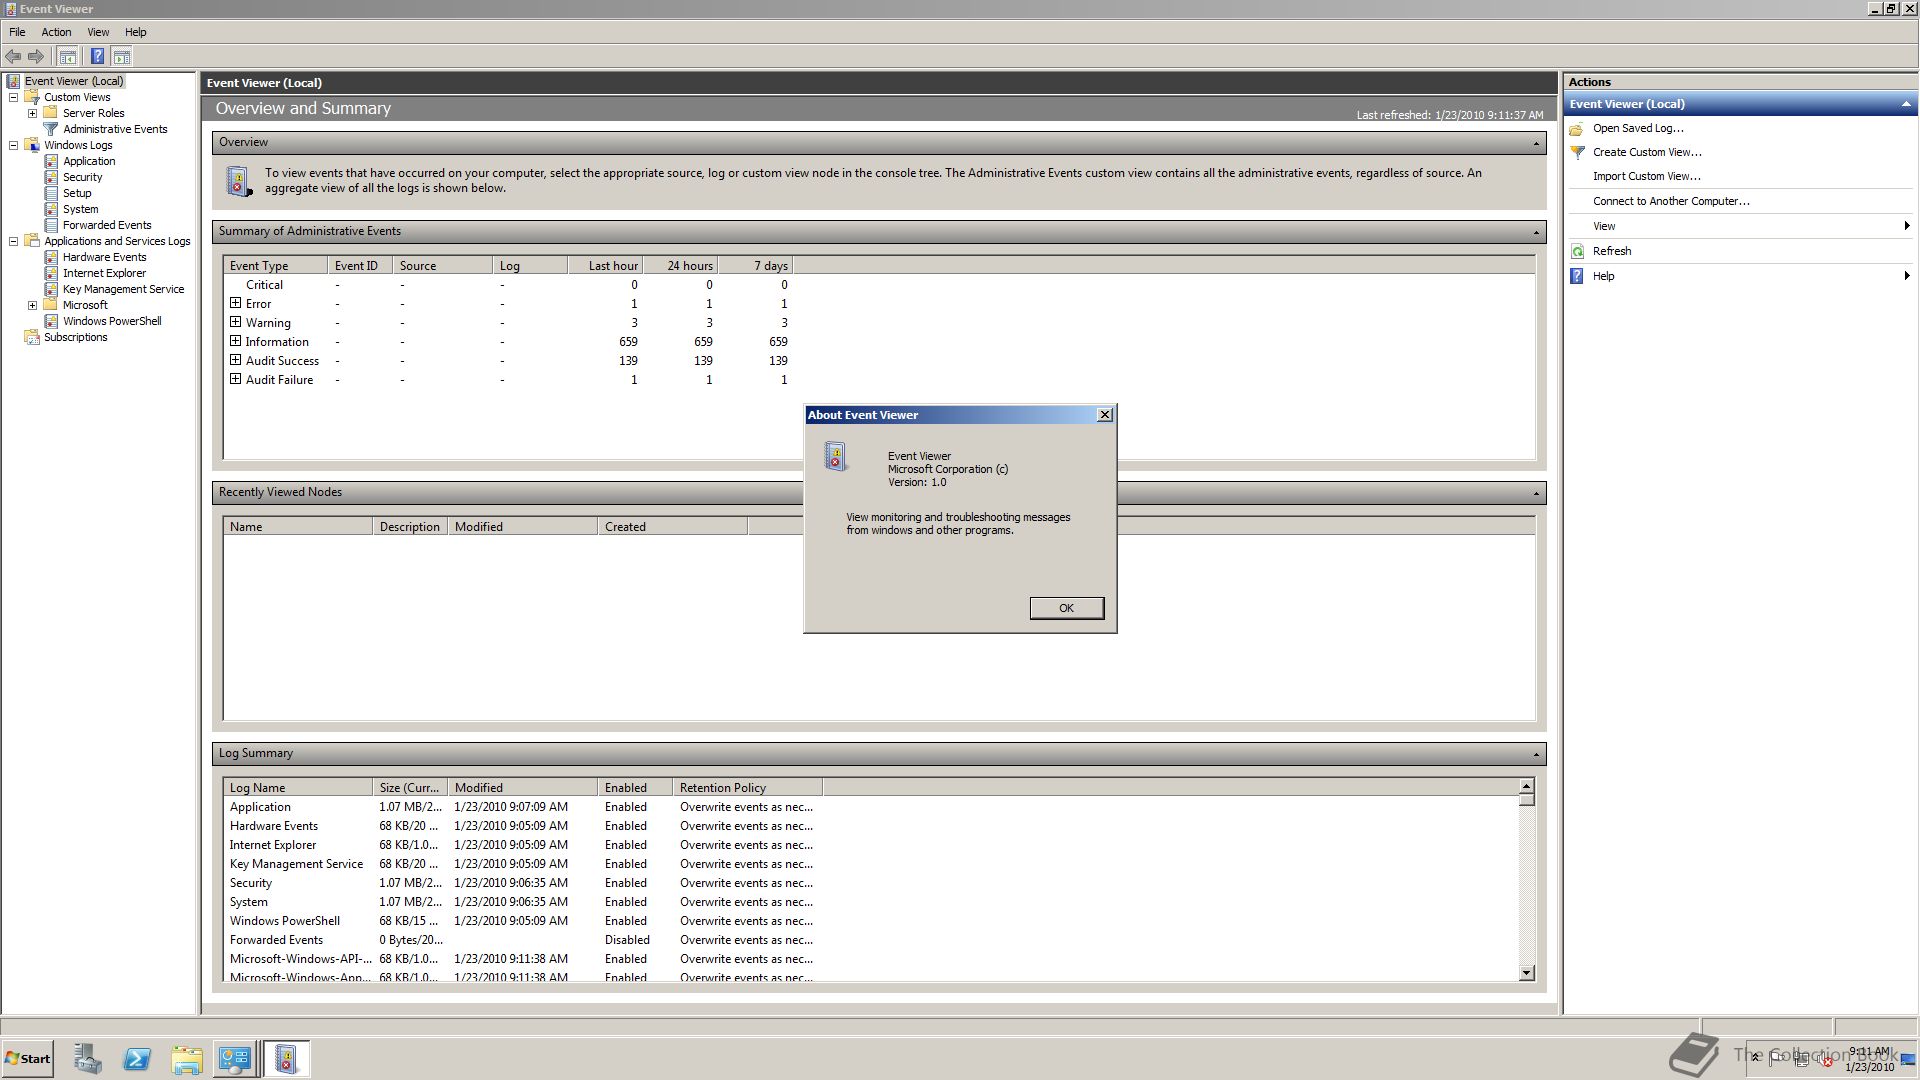Select Internet Explorer log in tree

click(x=104, y=273)
